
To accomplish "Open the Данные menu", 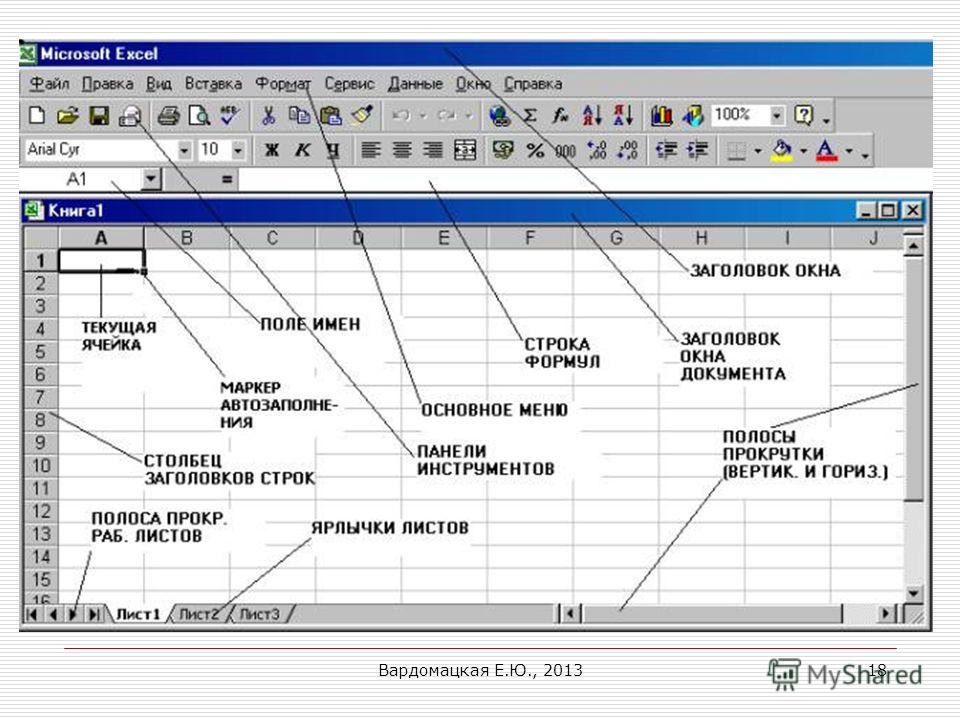I will click(x=415, y=84).
